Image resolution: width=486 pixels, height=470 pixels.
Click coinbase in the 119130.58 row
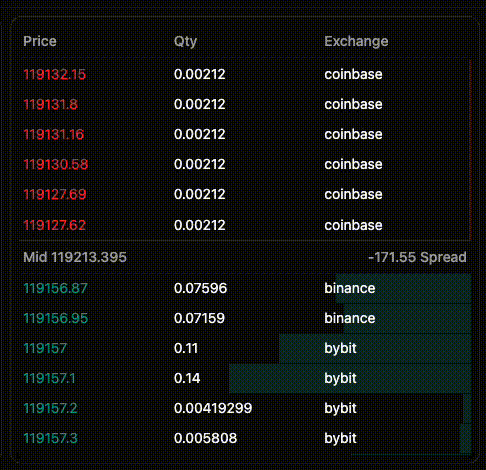click(353, 164)
